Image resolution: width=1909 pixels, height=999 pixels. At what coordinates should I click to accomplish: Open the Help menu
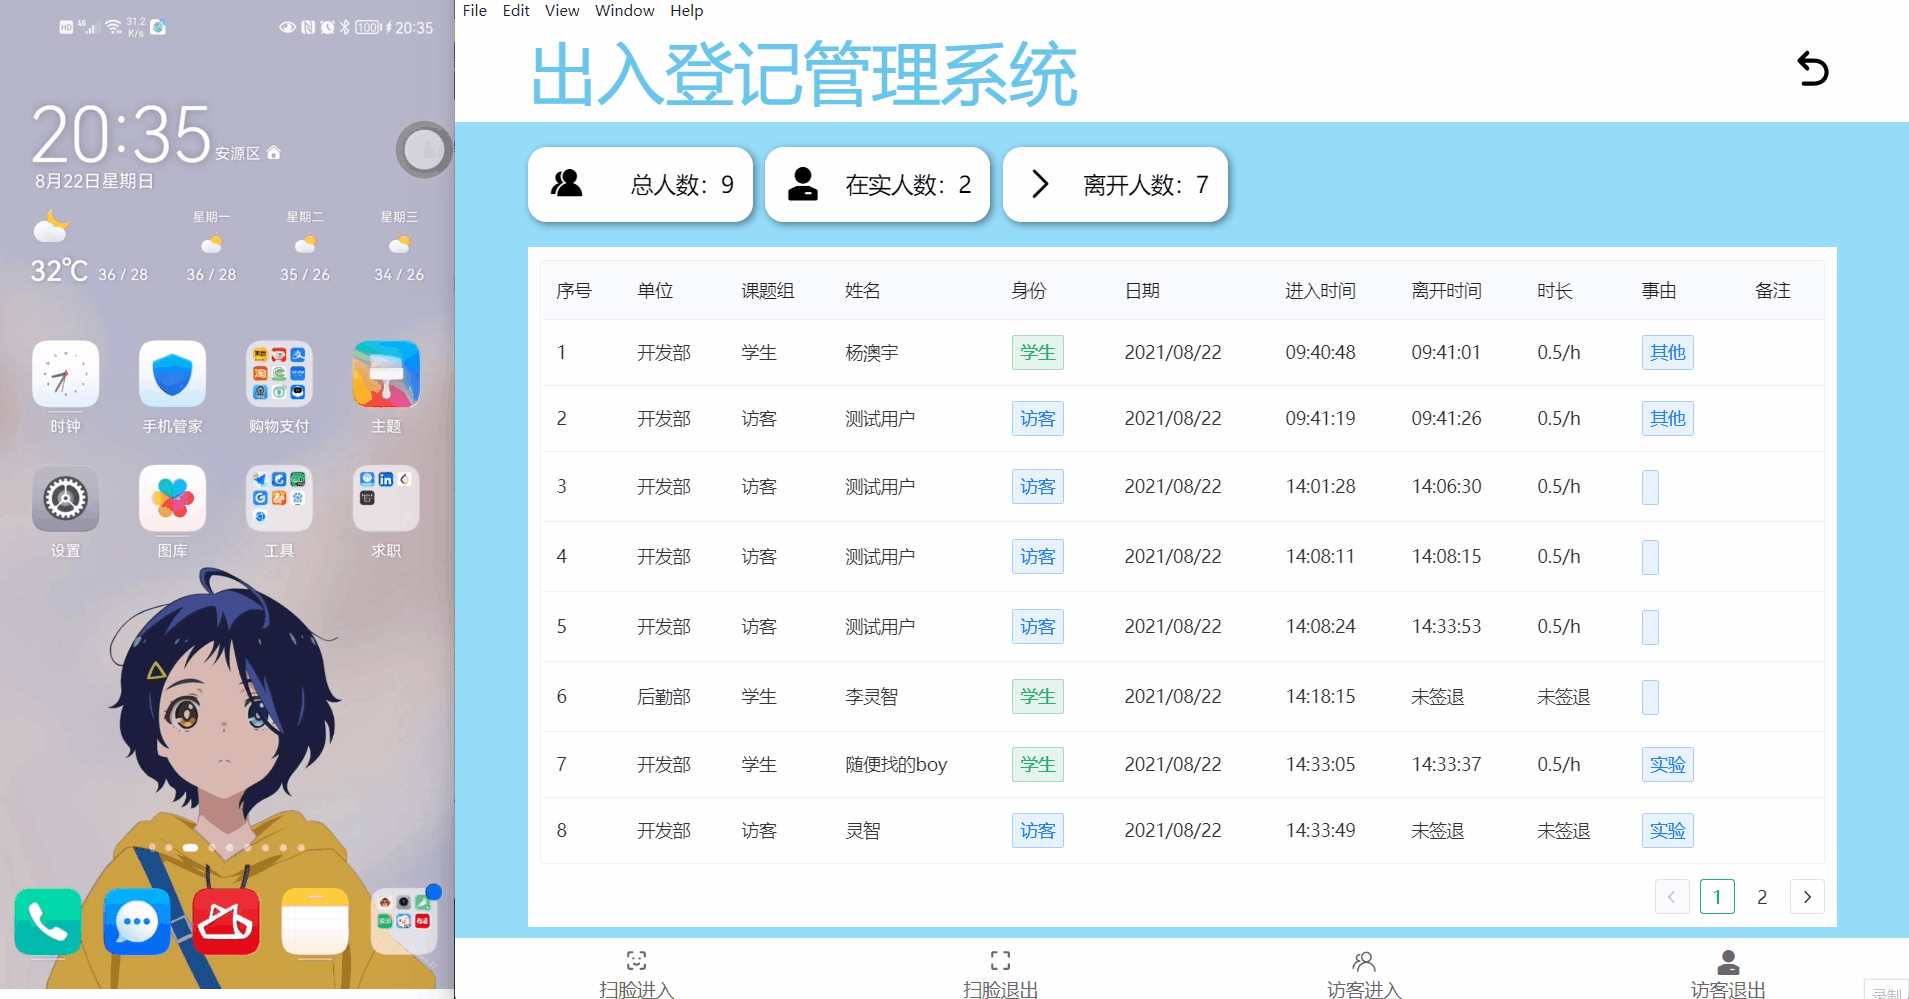click(x=687, y=10)
